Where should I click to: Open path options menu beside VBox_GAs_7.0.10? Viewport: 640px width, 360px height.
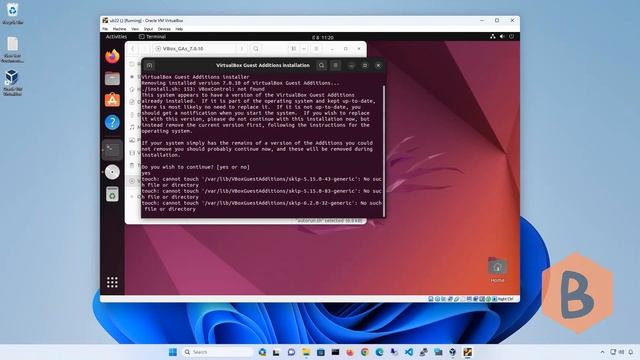(242, 49)
